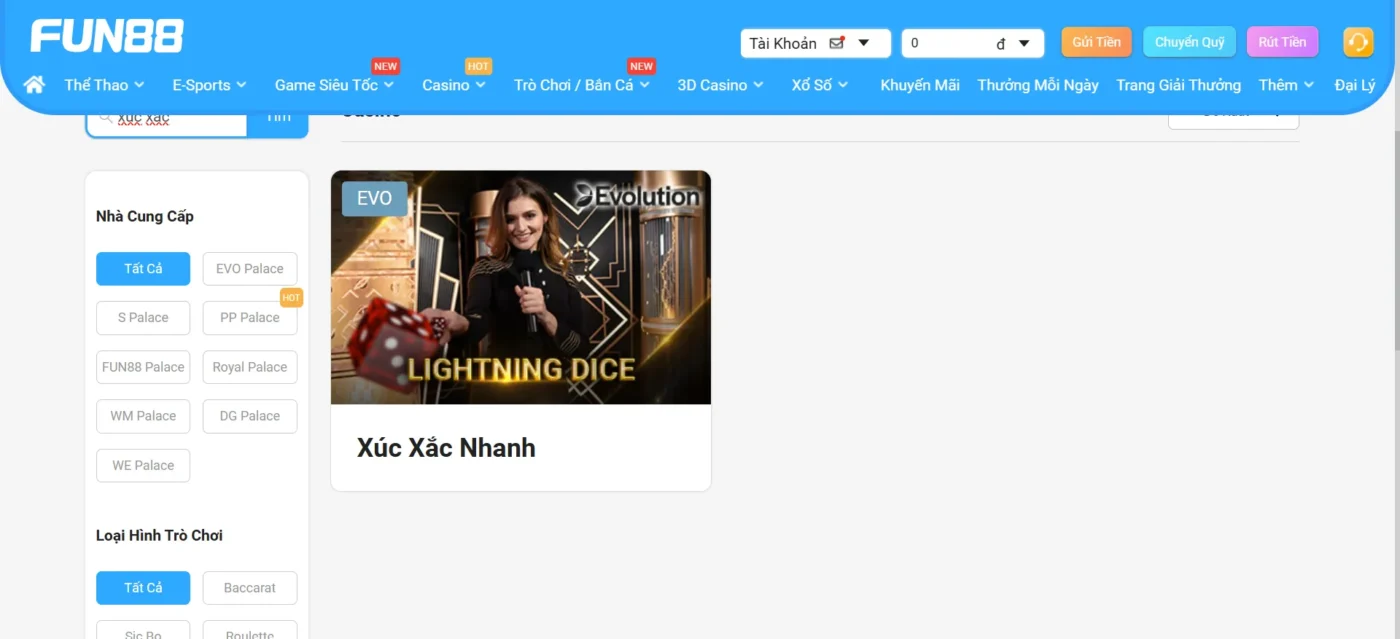Filter by DG Palace provider

250,416
